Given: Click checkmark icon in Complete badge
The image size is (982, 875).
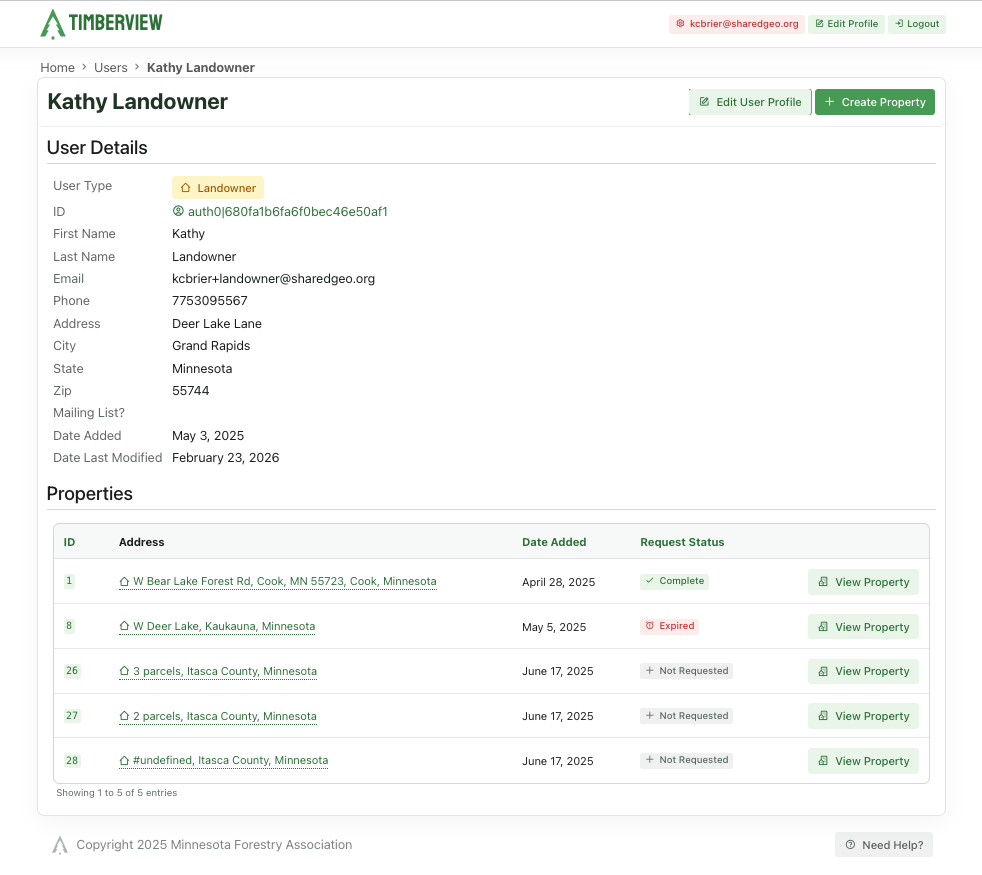Looking at the screenshot, I should point(649,581).
